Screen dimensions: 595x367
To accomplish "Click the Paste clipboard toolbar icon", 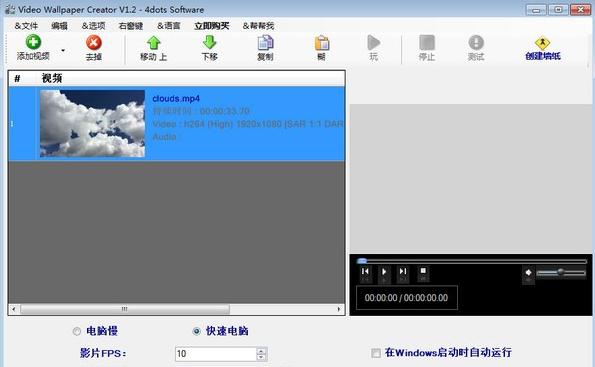I will 321,43.
